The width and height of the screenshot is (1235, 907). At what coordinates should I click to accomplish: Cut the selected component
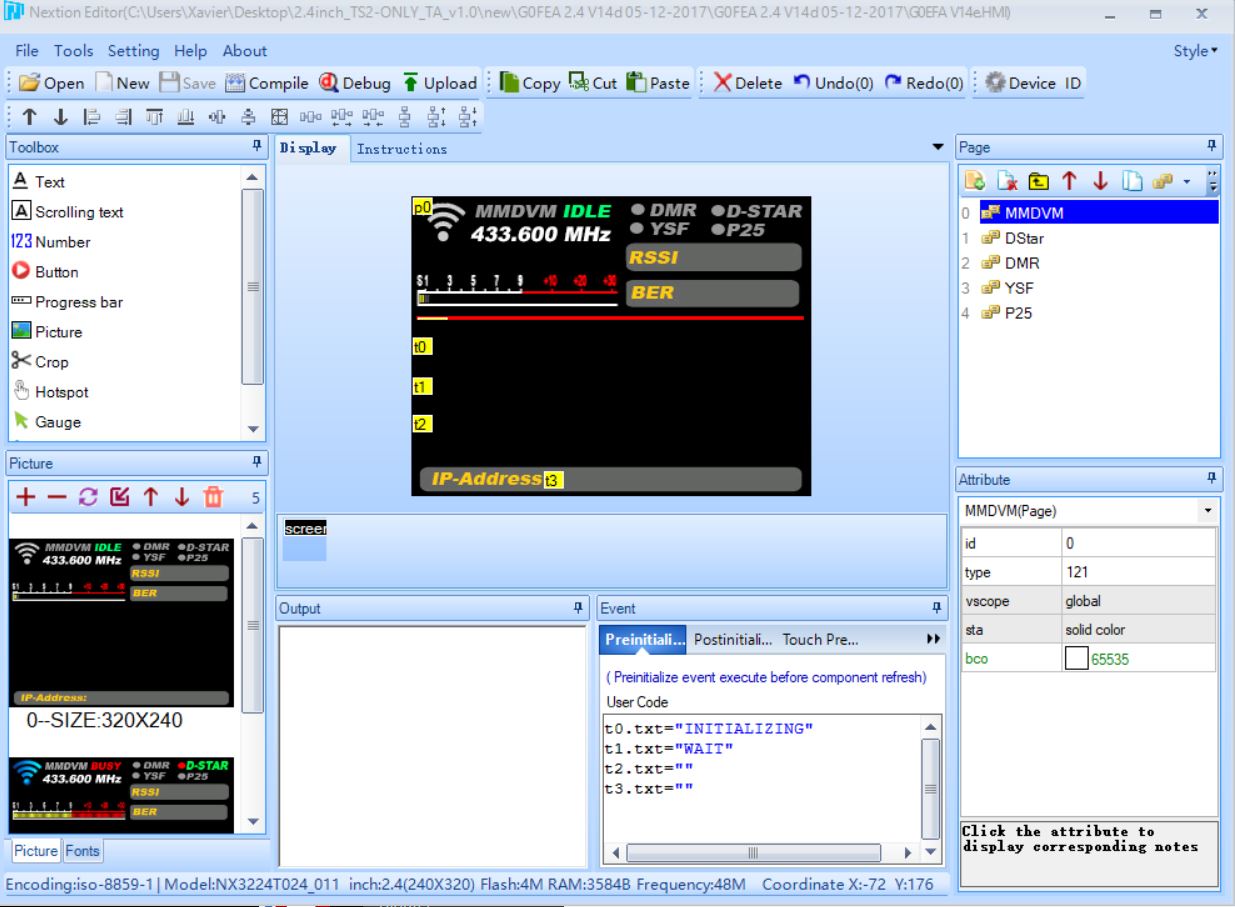(x=593, y=83)
